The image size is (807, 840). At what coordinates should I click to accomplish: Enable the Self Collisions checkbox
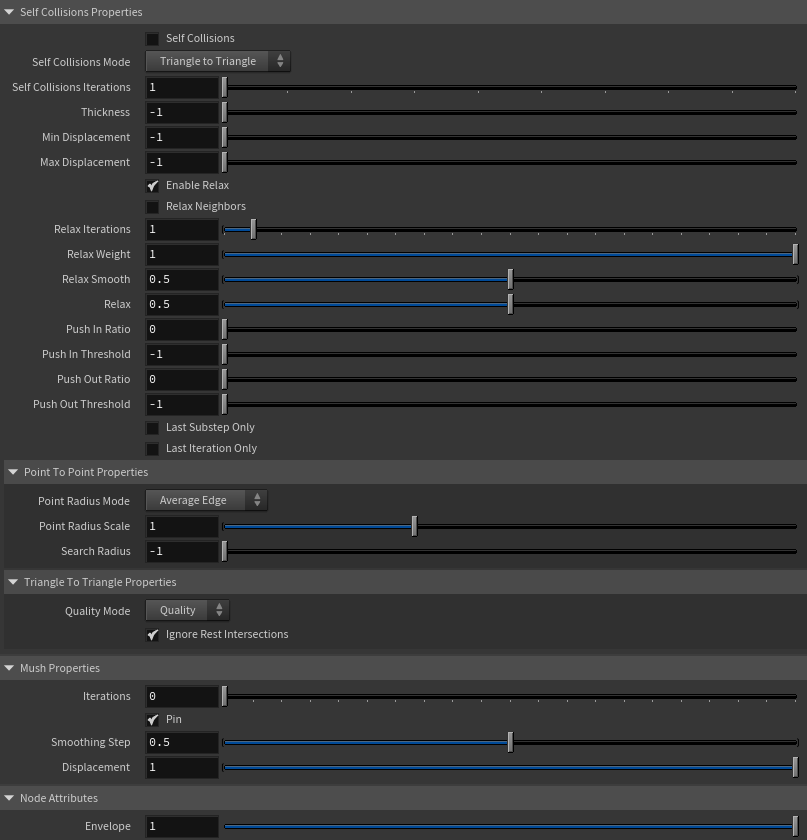click(153, 39)
